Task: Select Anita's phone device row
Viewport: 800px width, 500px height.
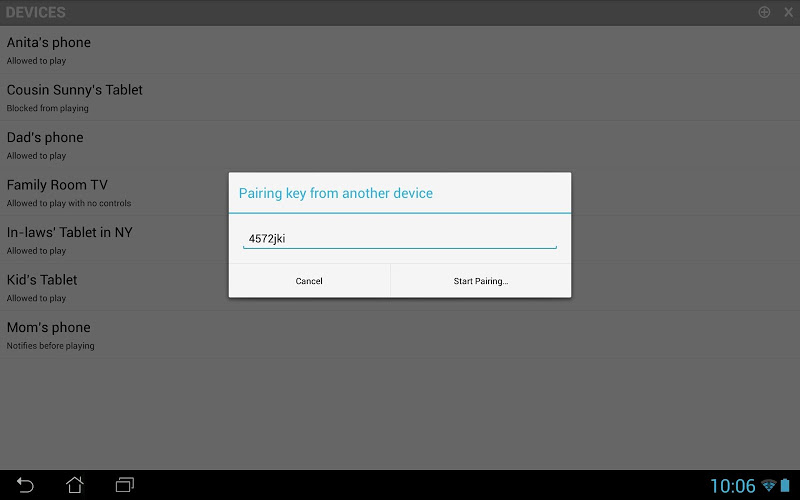Action: (400, 49)
